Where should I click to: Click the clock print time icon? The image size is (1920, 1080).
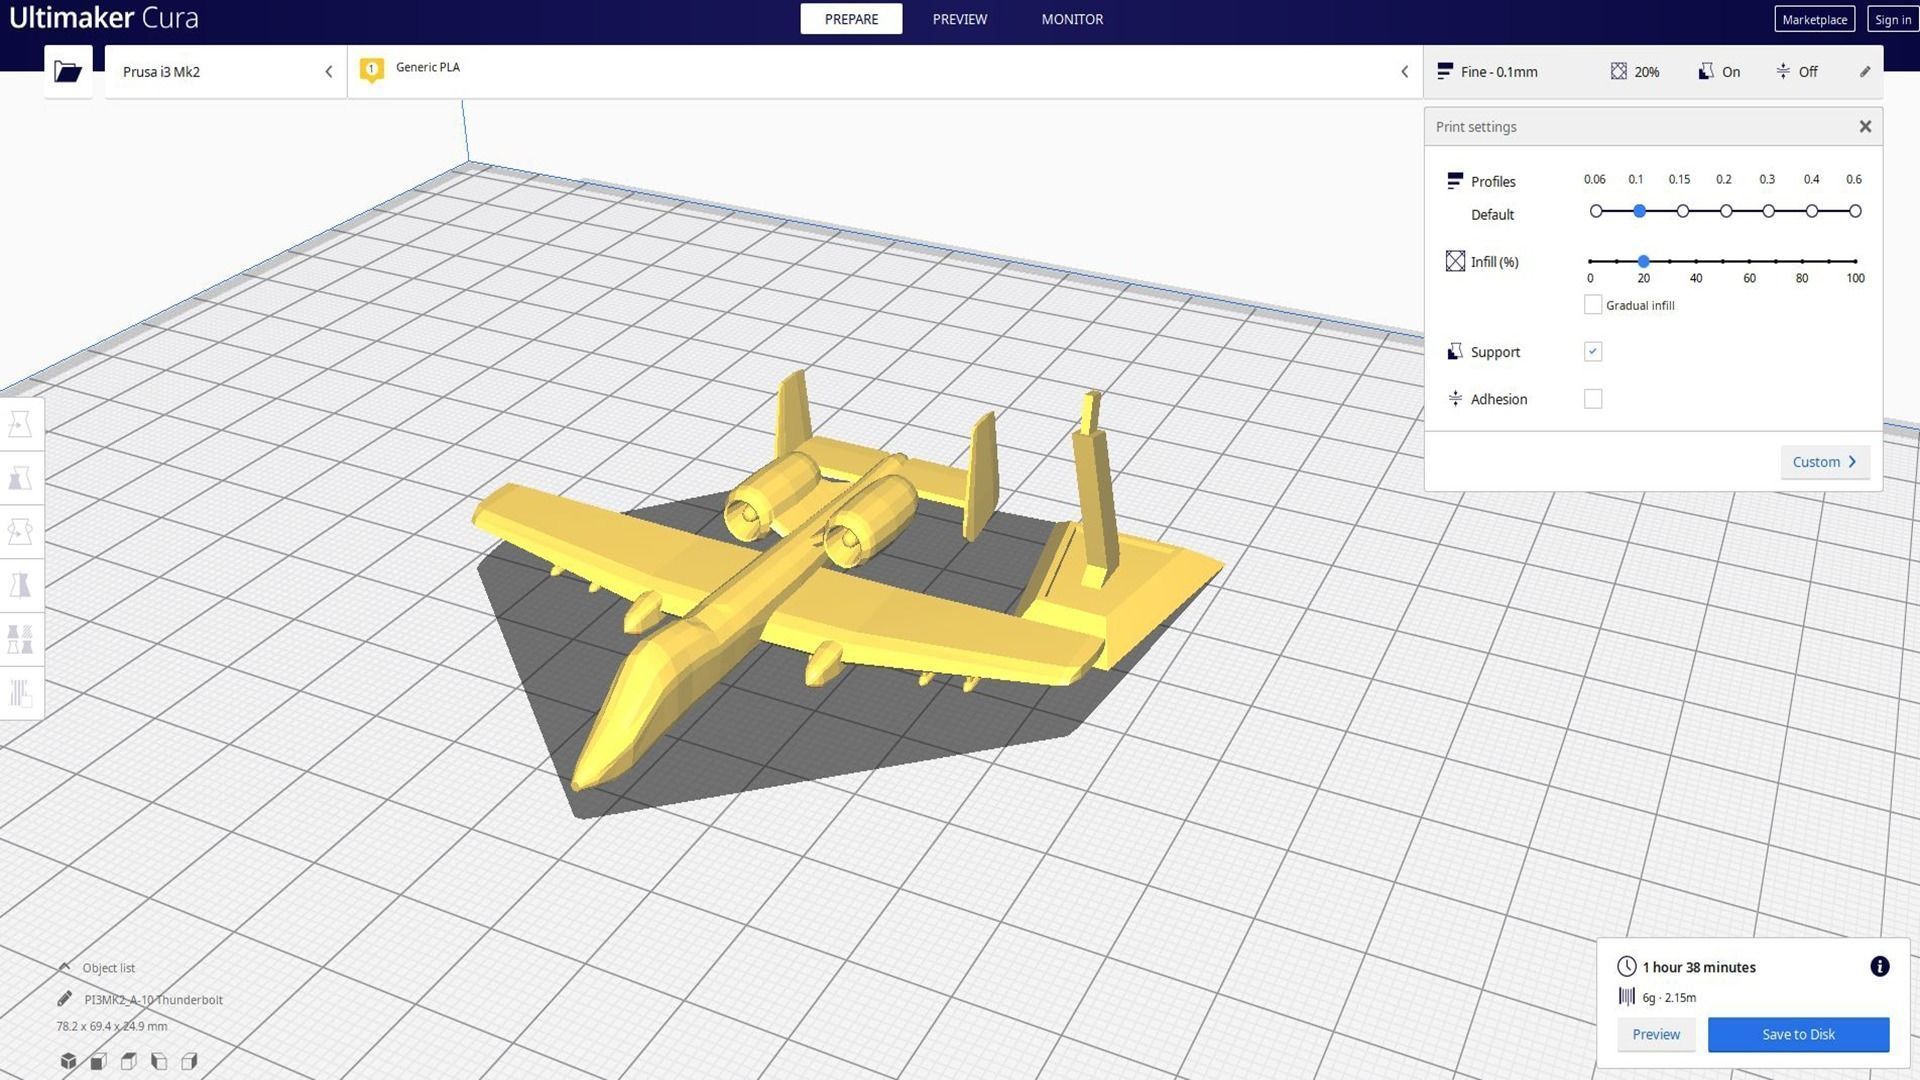1627,966
